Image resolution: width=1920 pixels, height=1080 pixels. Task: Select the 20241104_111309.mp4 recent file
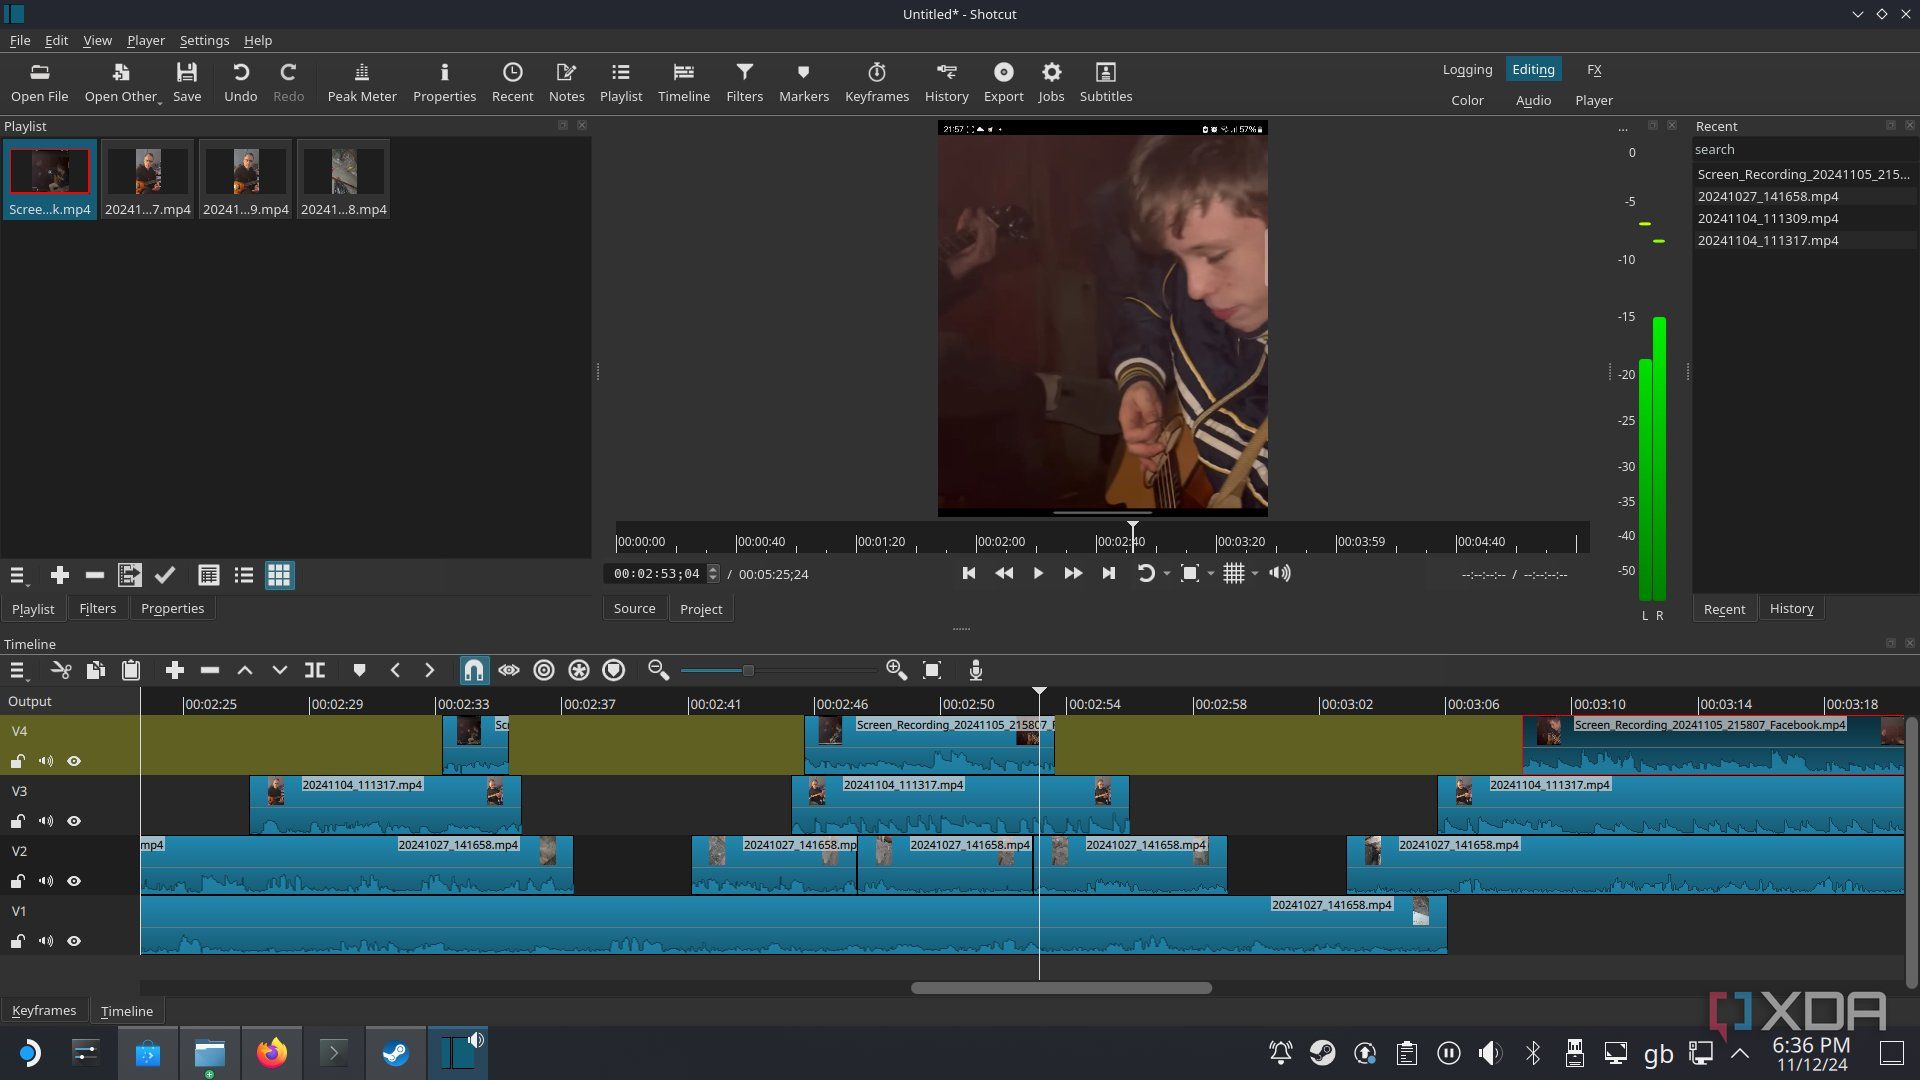(x=1767, y=219)
